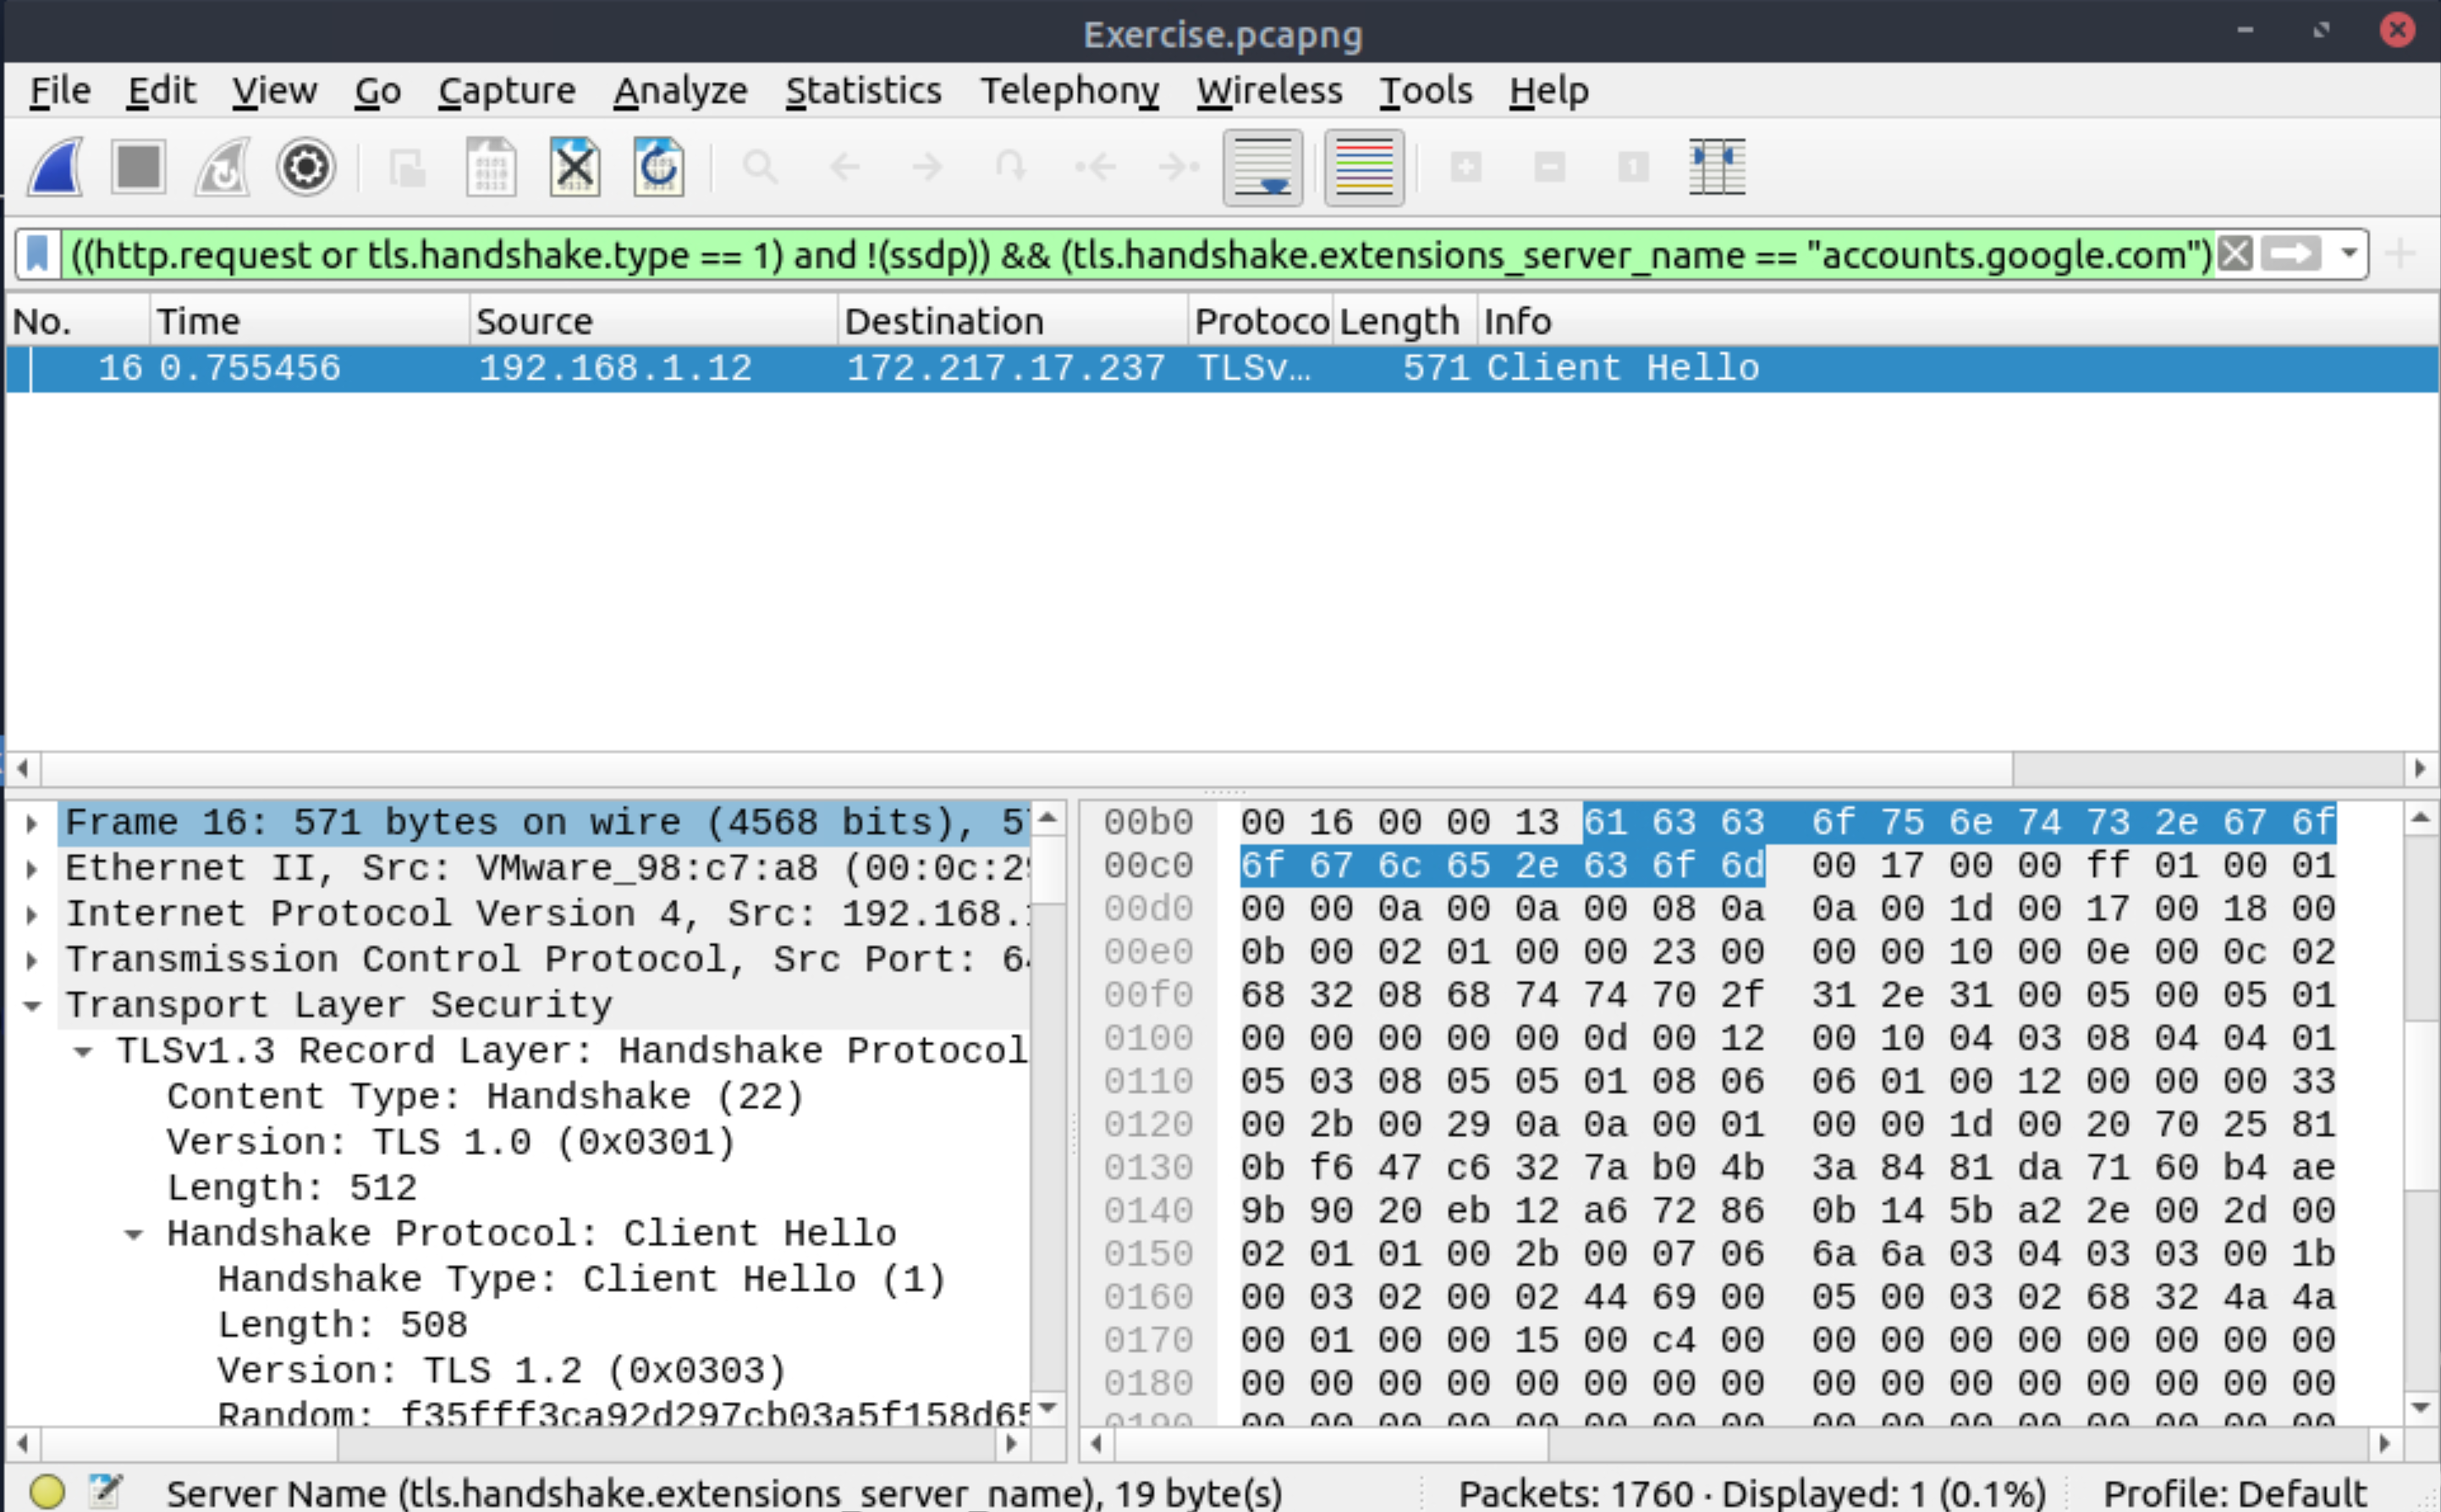This screenshot has width=2441, height=1512.
Task: Apply the display filter arrow
Action: [2292, 254]
